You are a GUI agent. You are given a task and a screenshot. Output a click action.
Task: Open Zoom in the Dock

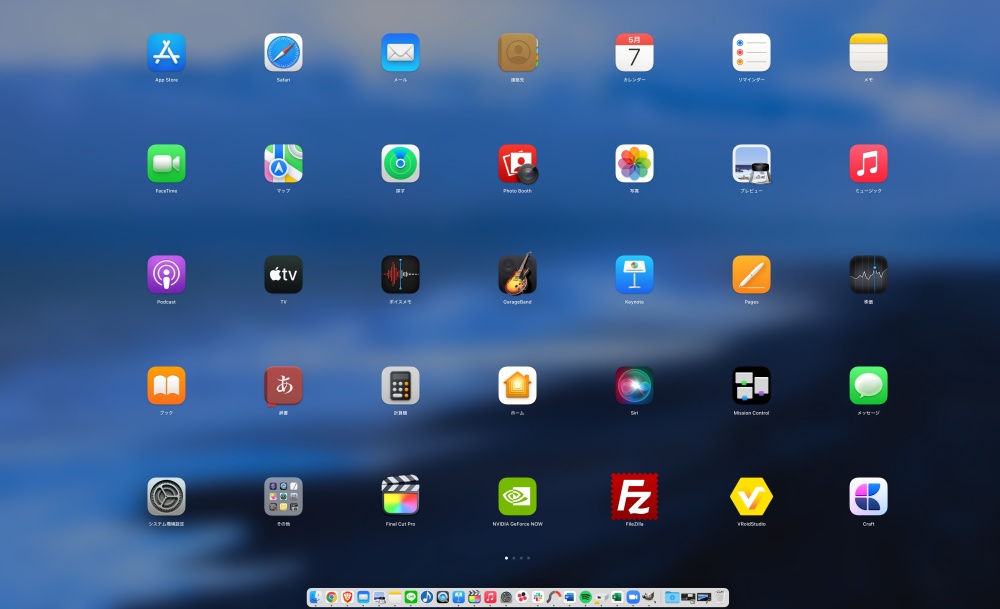tap(633, 597)
